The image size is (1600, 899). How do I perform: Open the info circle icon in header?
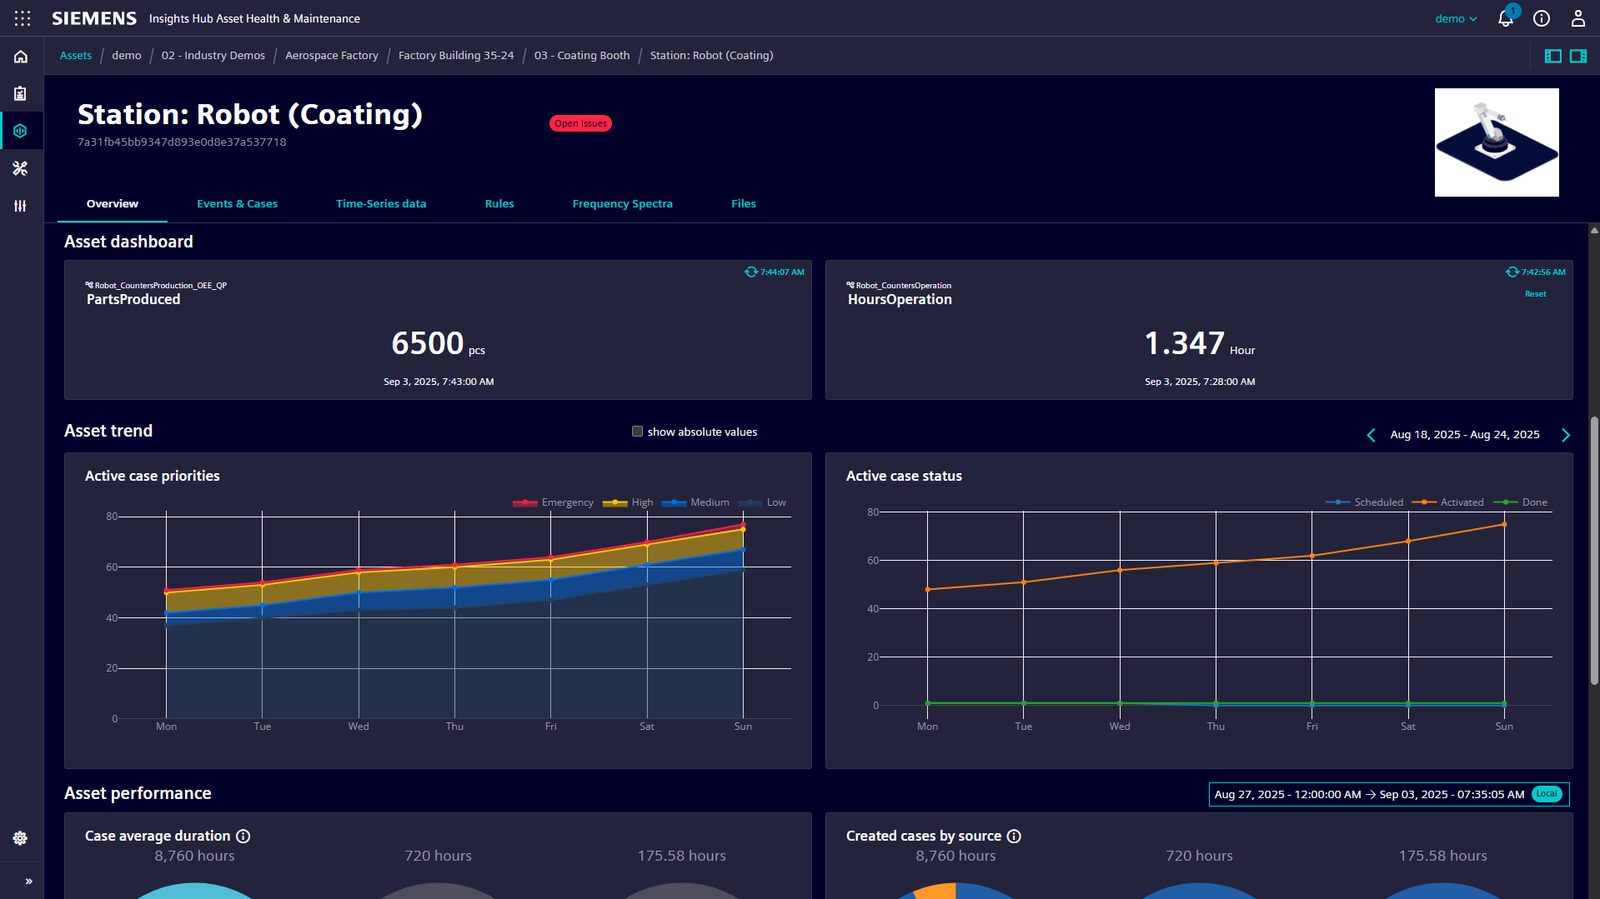(1542, 18)
